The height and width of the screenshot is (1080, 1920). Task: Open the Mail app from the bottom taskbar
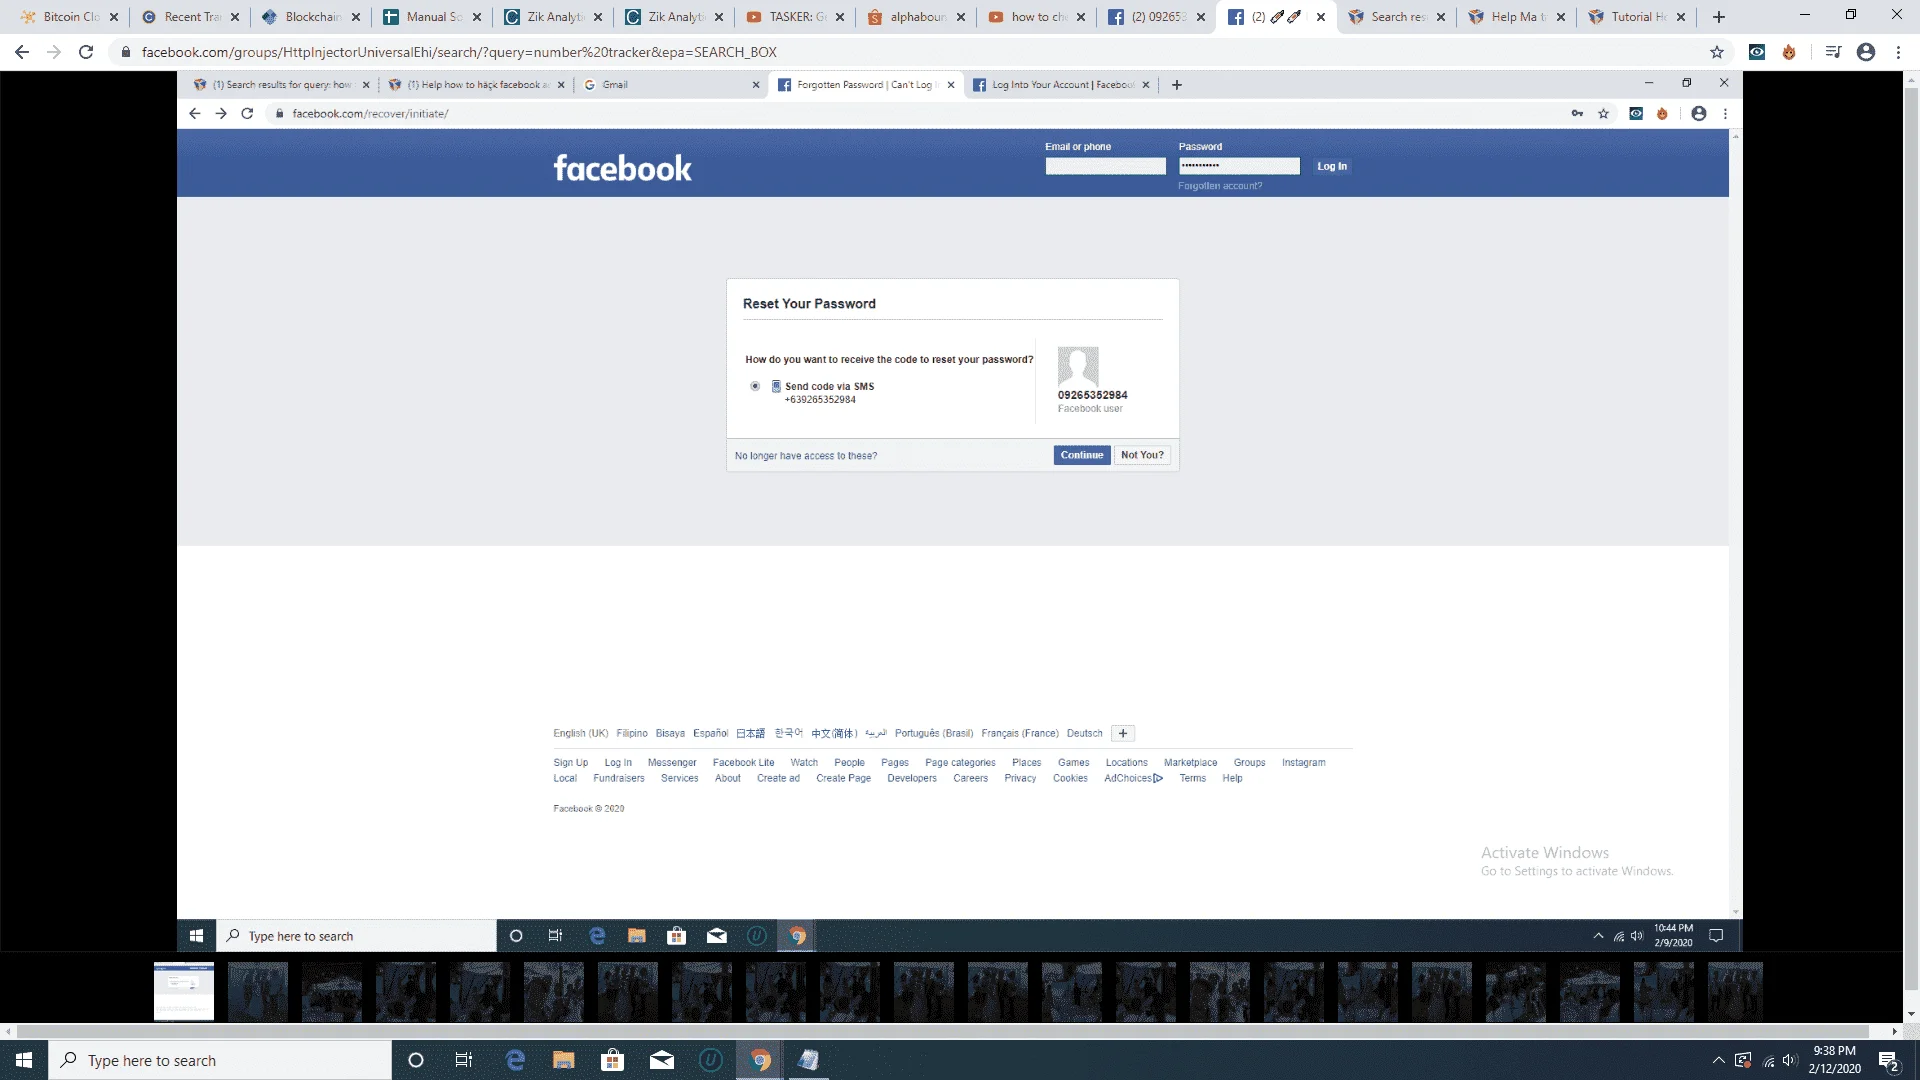pos(662,1060)
